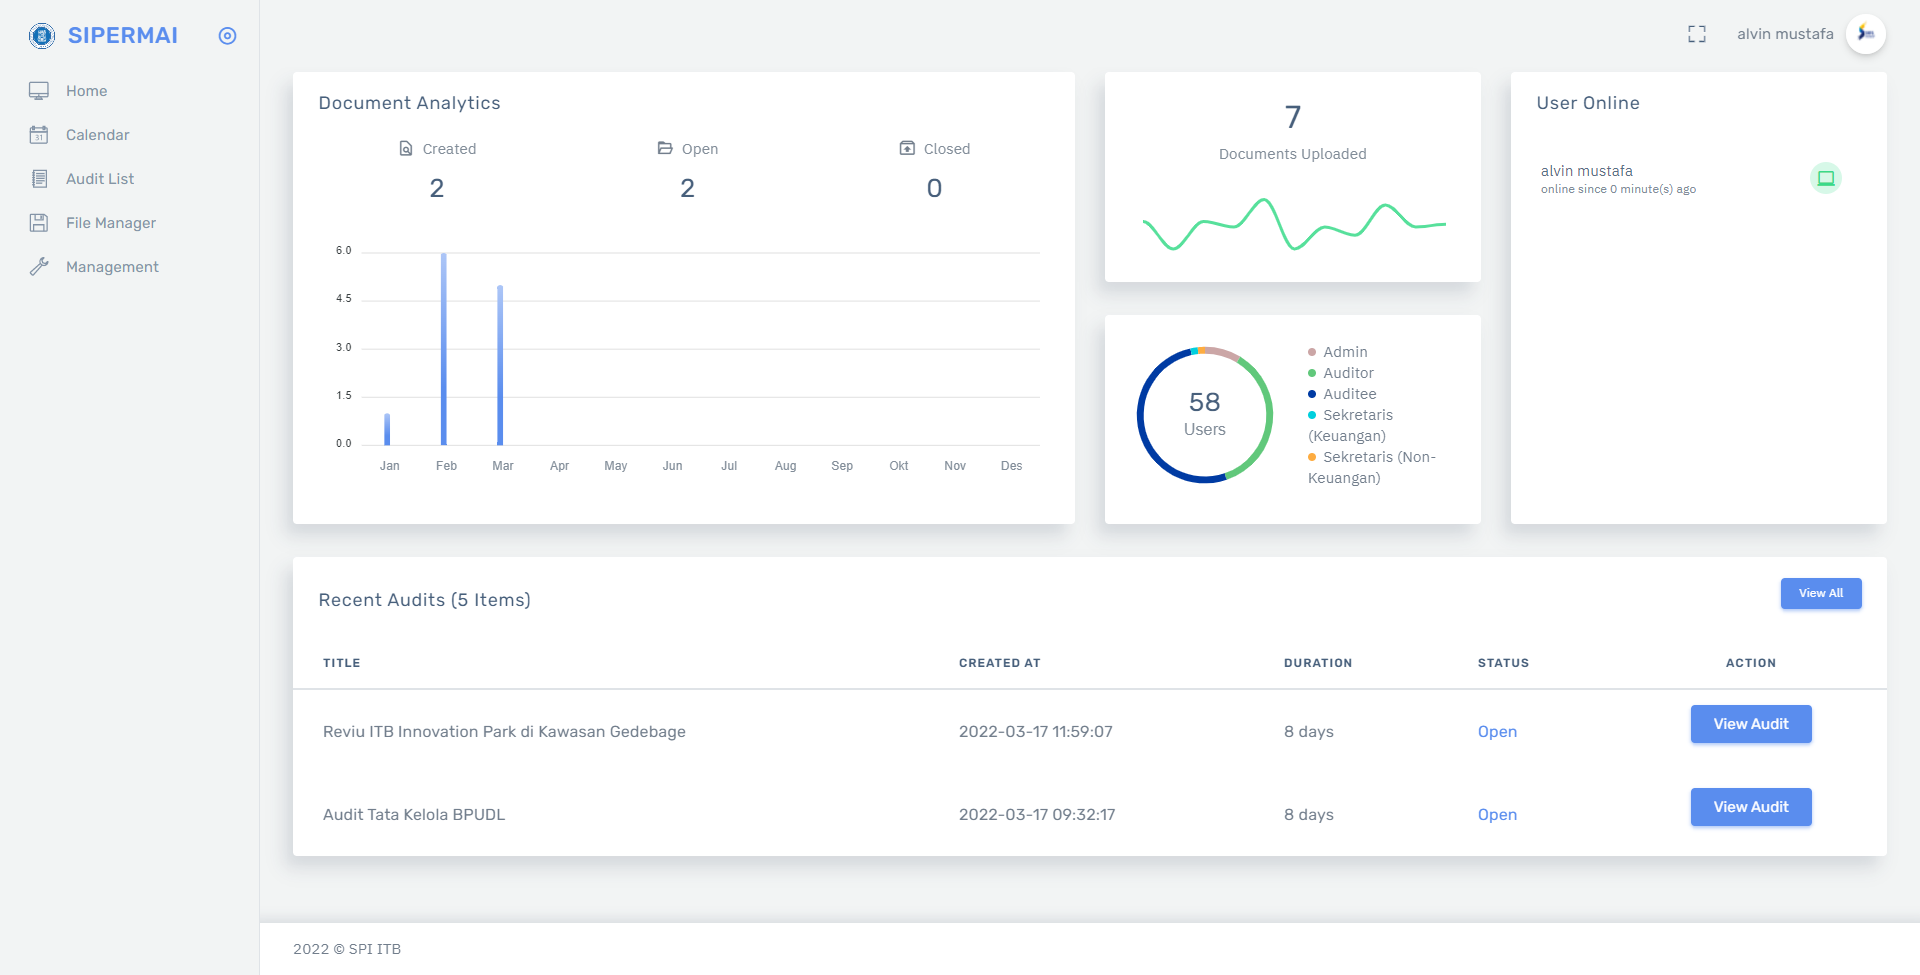Click the SIPERMAI logo emblem

[x=42, y=36]
